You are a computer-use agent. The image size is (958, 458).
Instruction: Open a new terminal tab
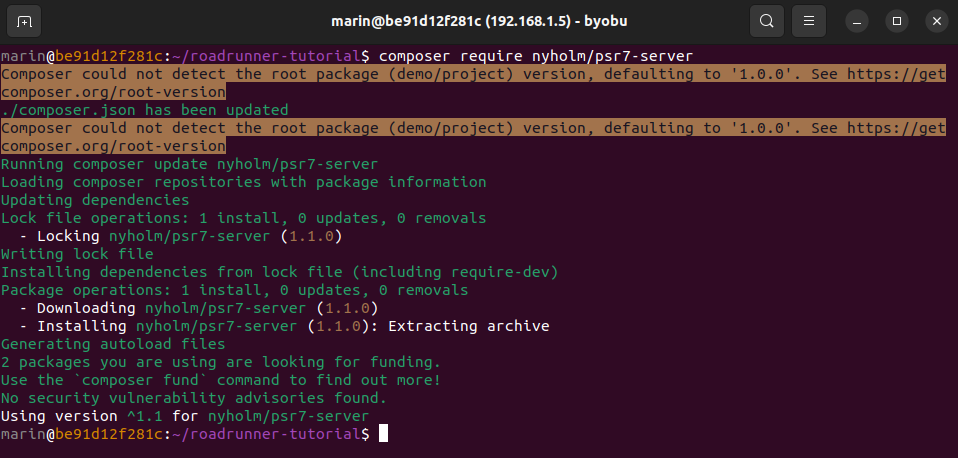(24, 21)
